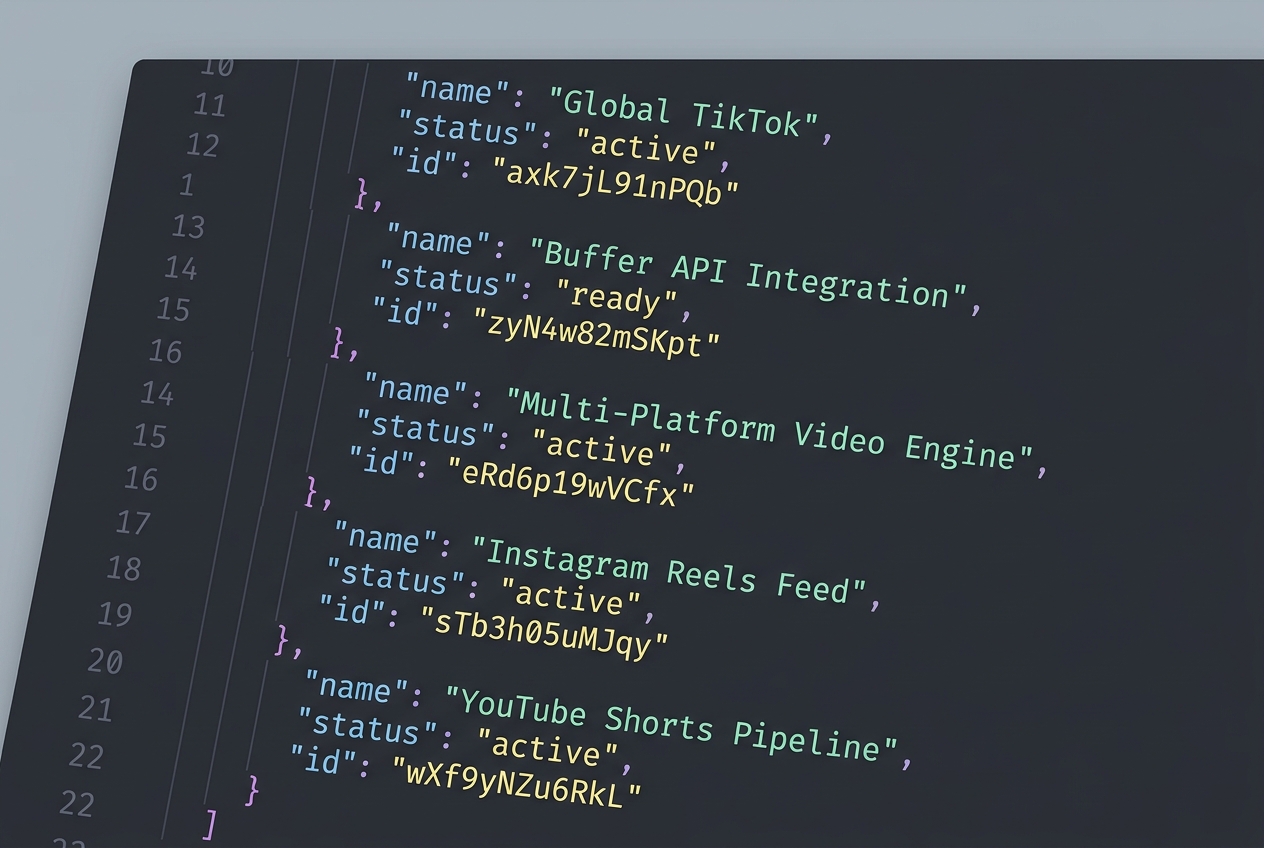Click line number 18 in the gutter
The image size is (1264, 848).
click(124, 568)
